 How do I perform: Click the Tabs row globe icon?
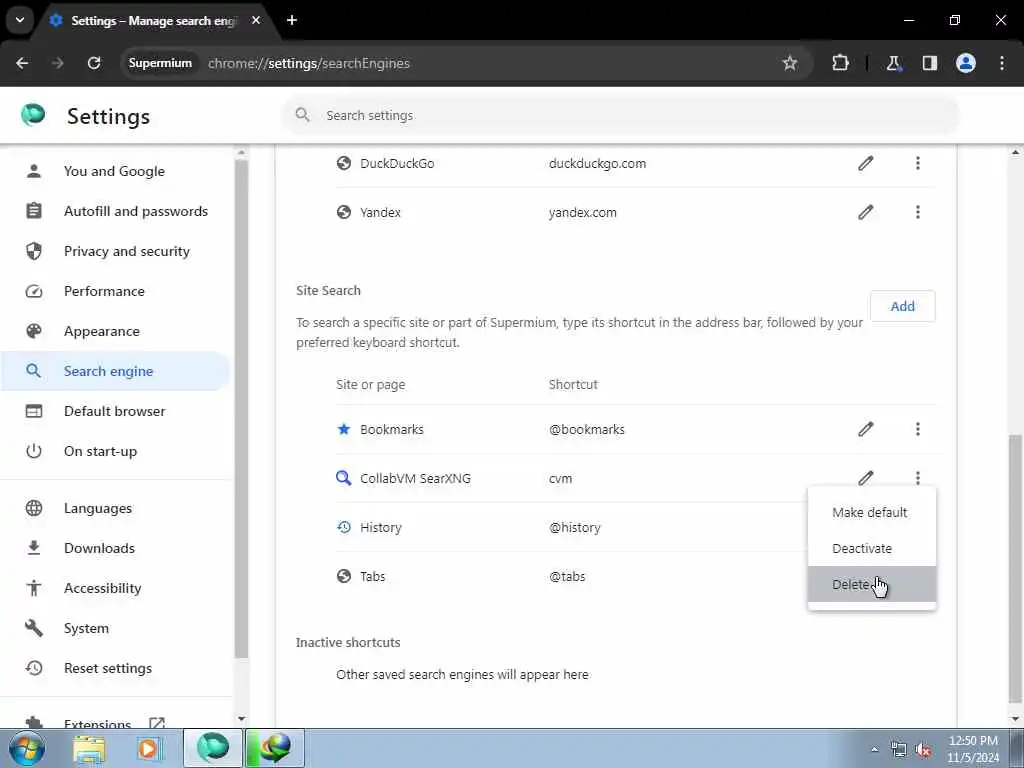click(344, 576)
